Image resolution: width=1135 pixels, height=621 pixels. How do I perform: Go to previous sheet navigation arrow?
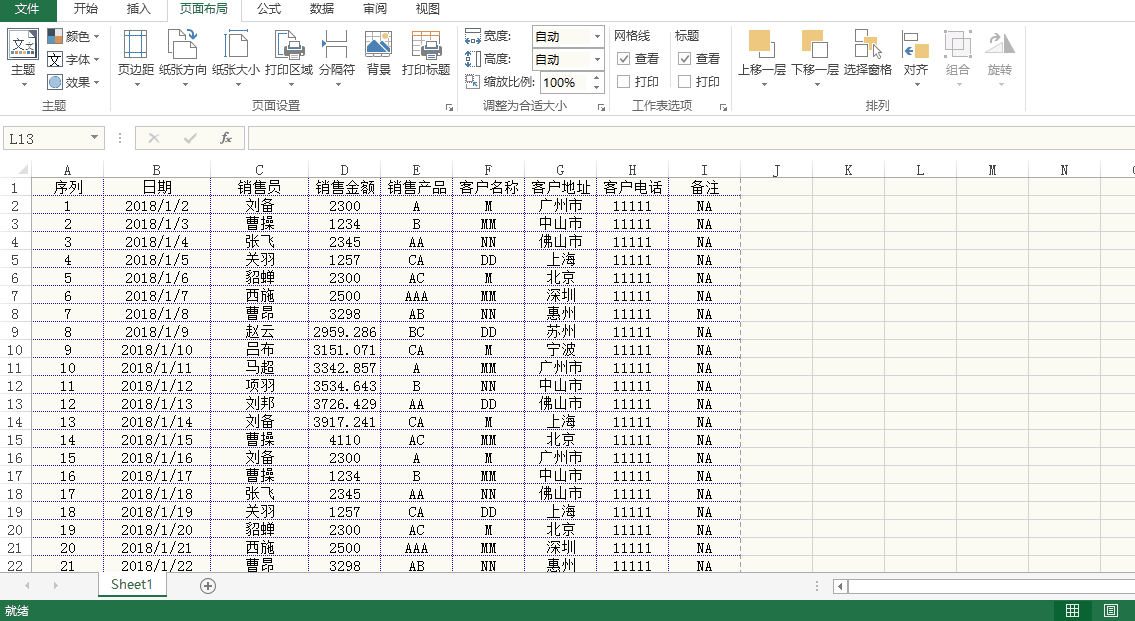tap(27, 586)
